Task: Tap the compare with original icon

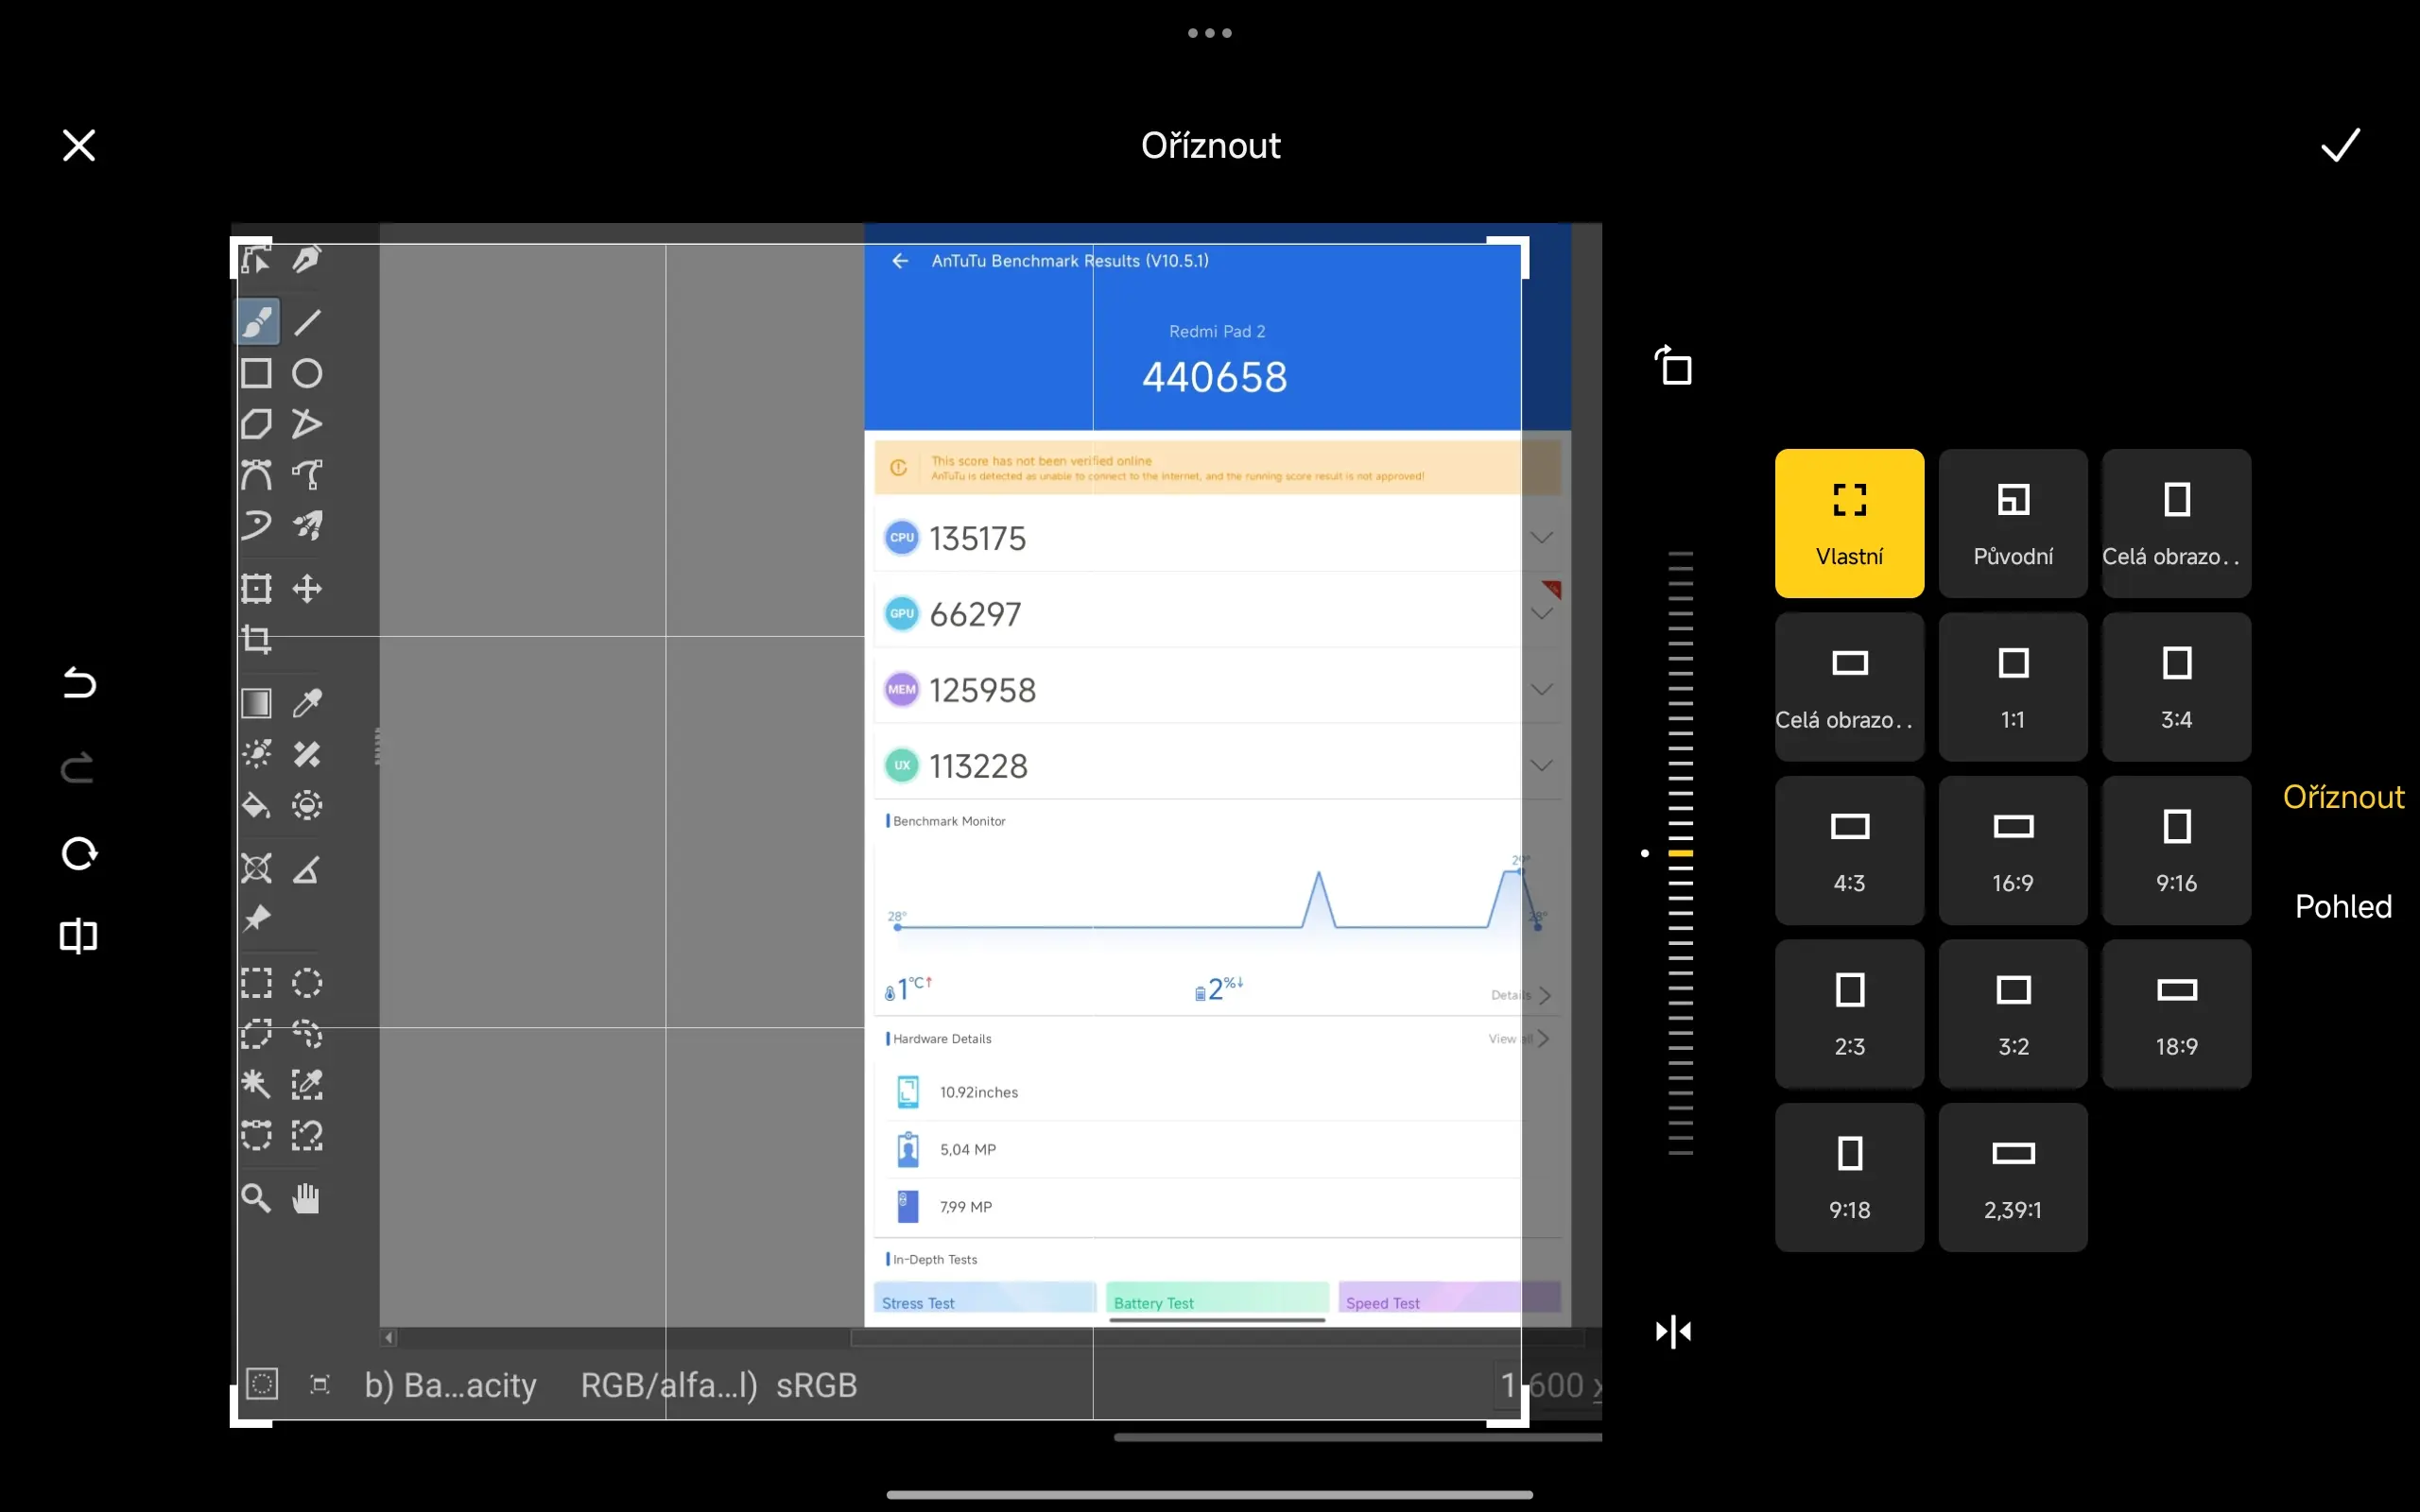Action: point(79,936)
